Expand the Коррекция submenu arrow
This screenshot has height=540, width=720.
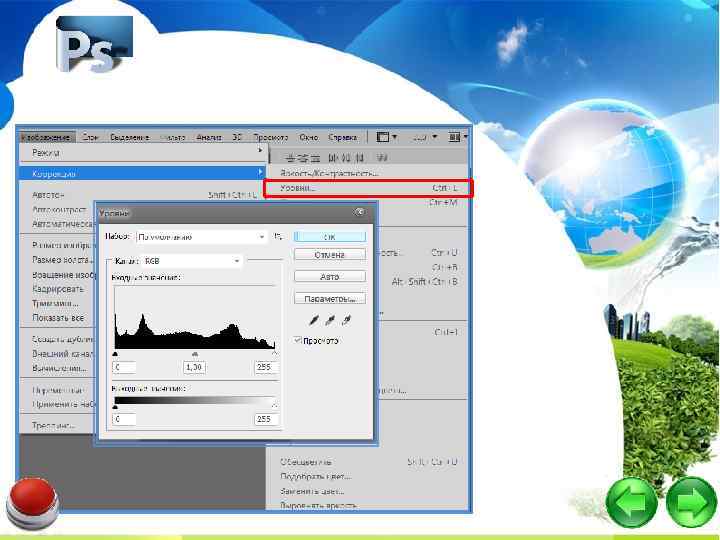(x=260, y=172)
